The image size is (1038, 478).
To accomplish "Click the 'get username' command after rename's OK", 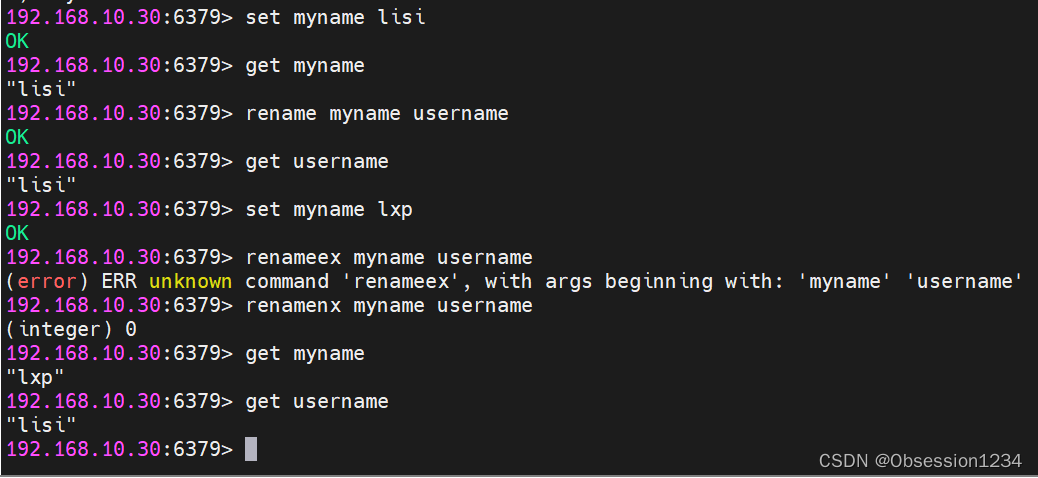I will [x=317, y=161].
